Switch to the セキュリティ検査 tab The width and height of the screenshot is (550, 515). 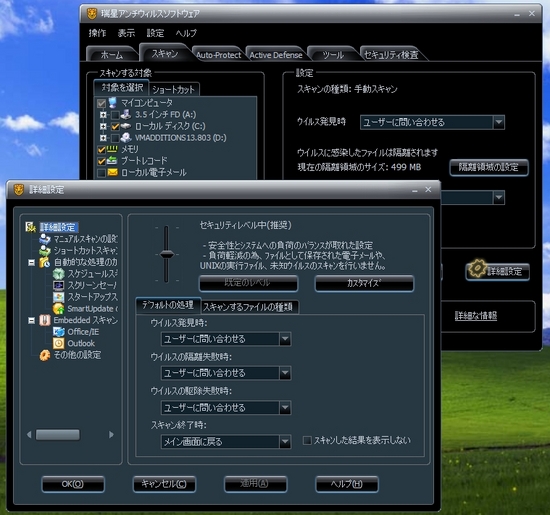pyautogui.click(x=391, y=55)
